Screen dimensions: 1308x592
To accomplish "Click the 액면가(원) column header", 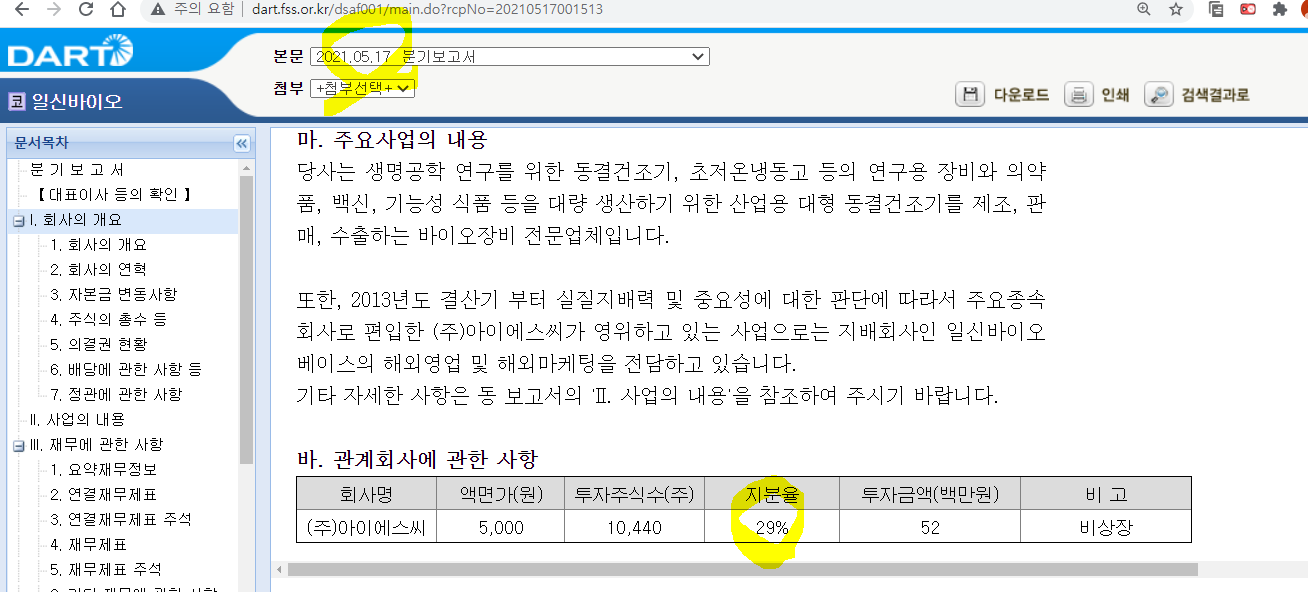I will (x=501, y=494).
